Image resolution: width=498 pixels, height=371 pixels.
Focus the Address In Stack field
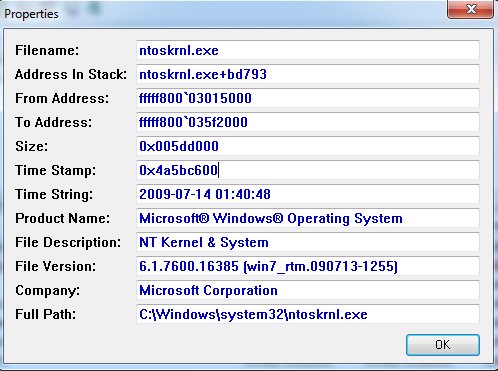[x=308, y=74]
